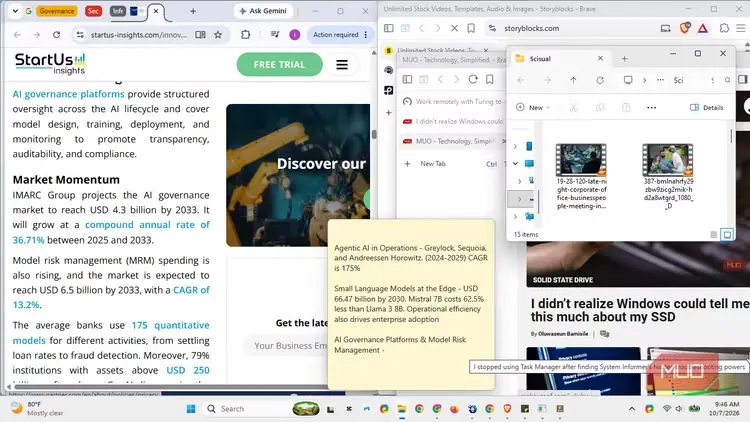Viewport: 750px width, 422px height.
Task: Add a new tab in File Explorer
Action: pos(624,58)
